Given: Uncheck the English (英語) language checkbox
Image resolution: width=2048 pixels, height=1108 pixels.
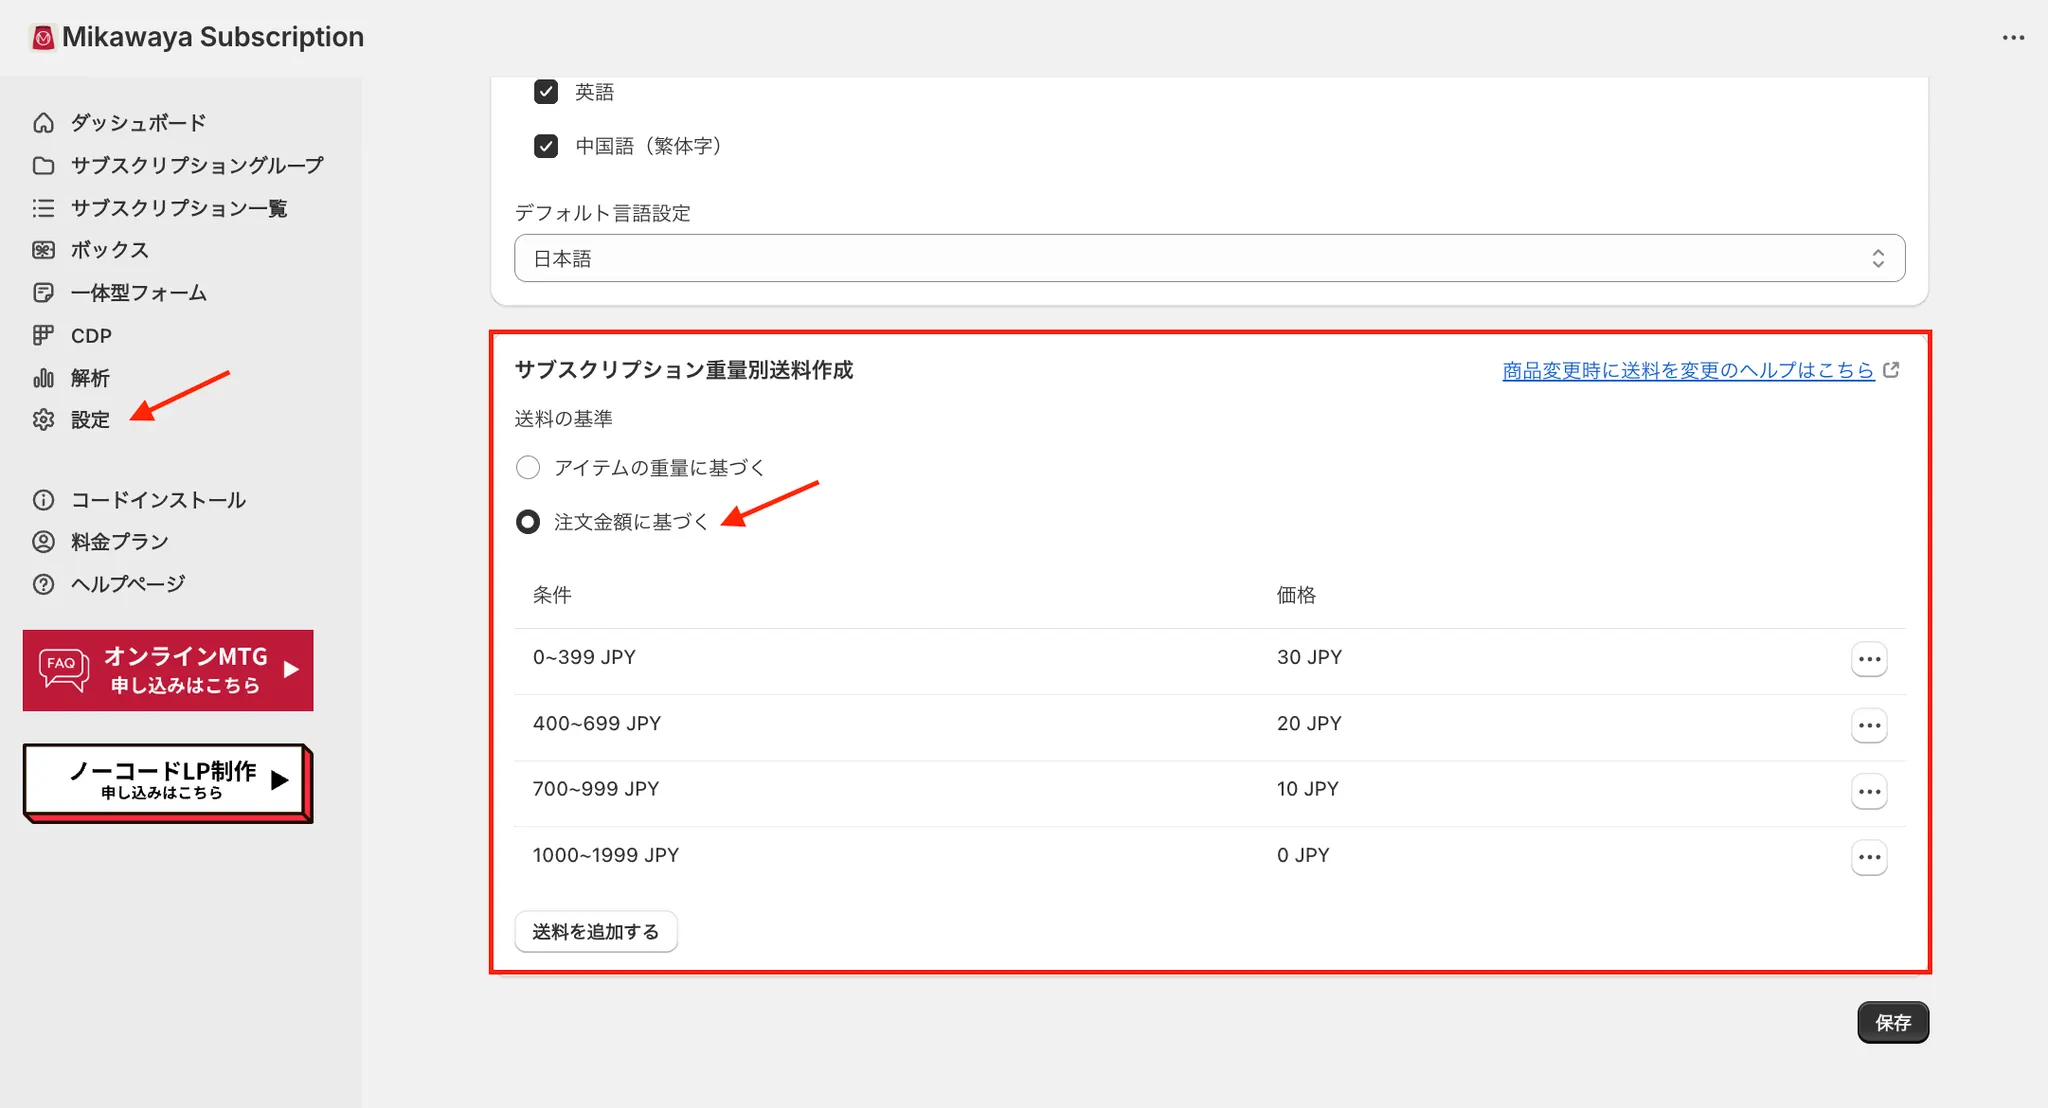Looking at the screenshot, I should [x=546, y=92].
